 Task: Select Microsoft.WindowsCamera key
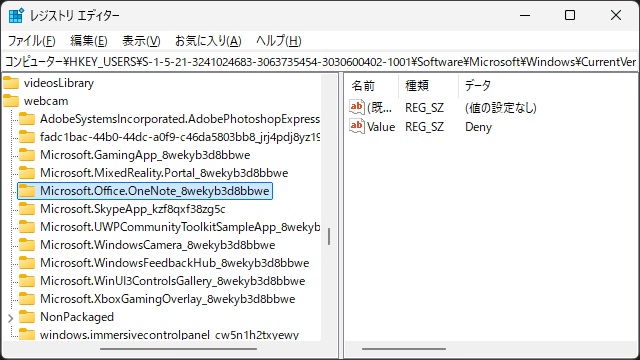point(158,244)
